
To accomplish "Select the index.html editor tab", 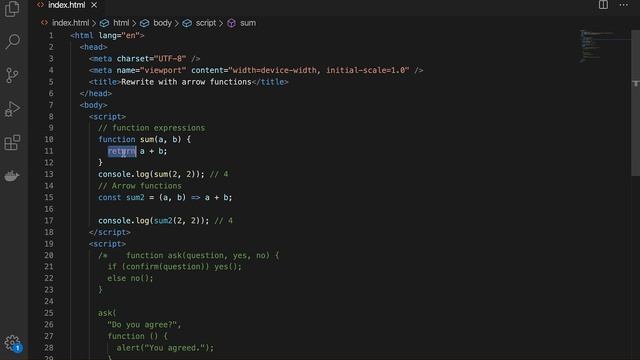I will coord(67,5).
